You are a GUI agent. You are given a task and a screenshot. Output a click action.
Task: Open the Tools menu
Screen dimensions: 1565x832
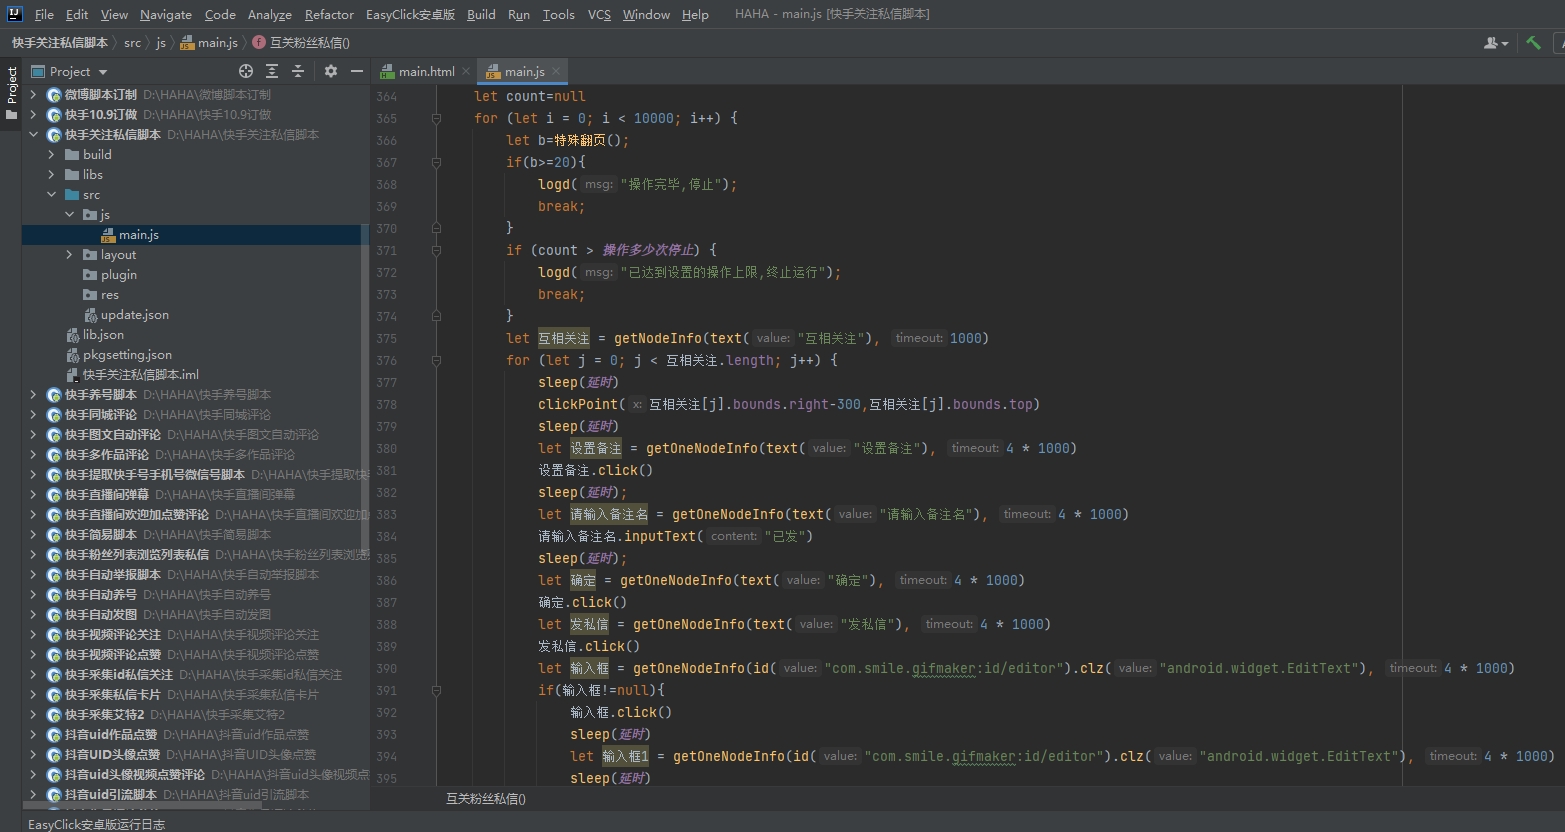click(x=558, y=14)
